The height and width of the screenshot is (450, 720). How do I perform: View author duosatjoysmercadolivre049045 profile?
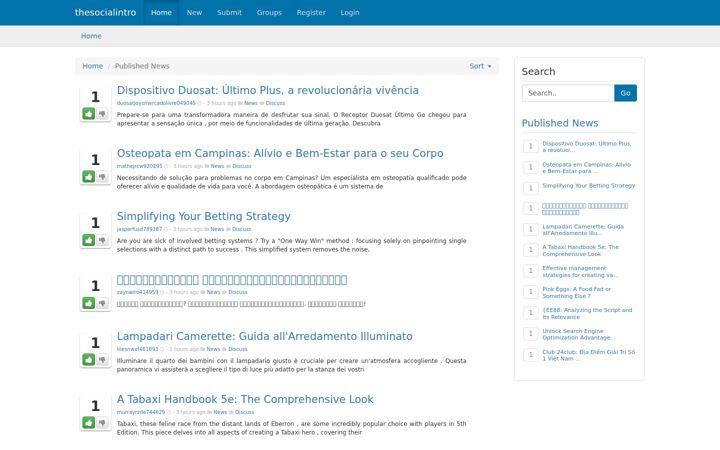click(156, 103)
